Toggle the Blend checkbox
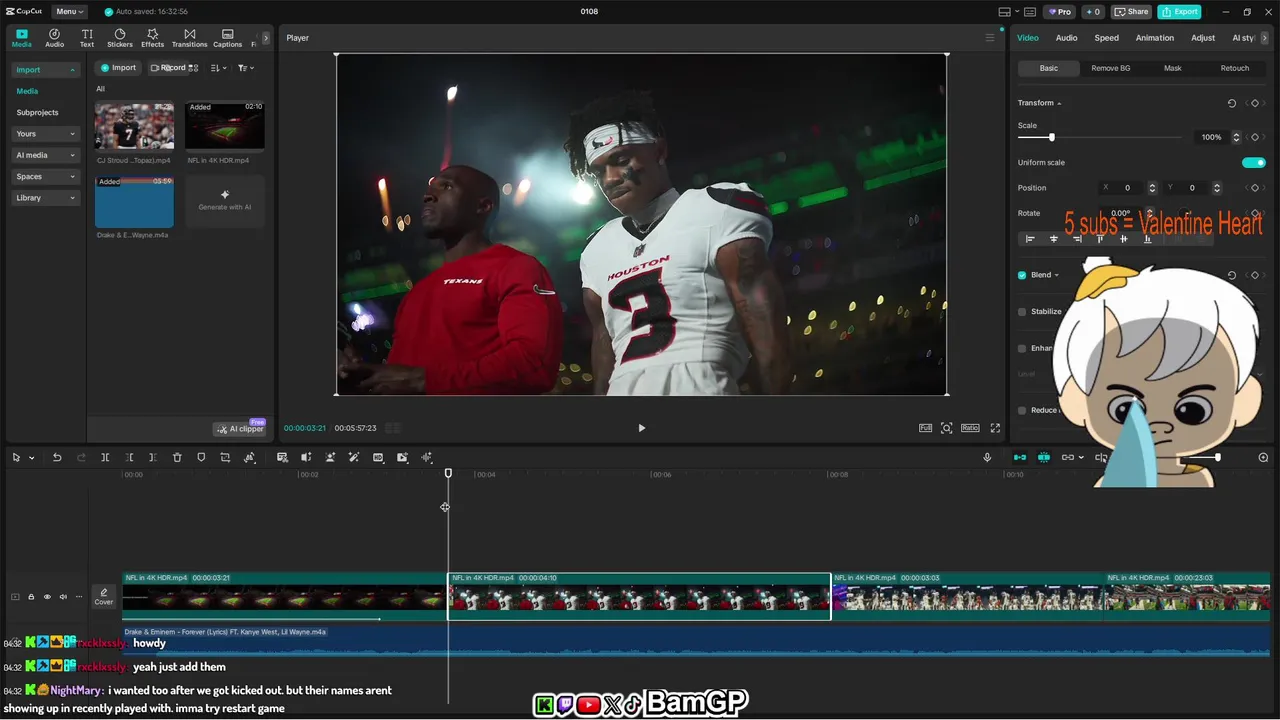The height and width of the screenshot is (720, 1280). 1022,275
